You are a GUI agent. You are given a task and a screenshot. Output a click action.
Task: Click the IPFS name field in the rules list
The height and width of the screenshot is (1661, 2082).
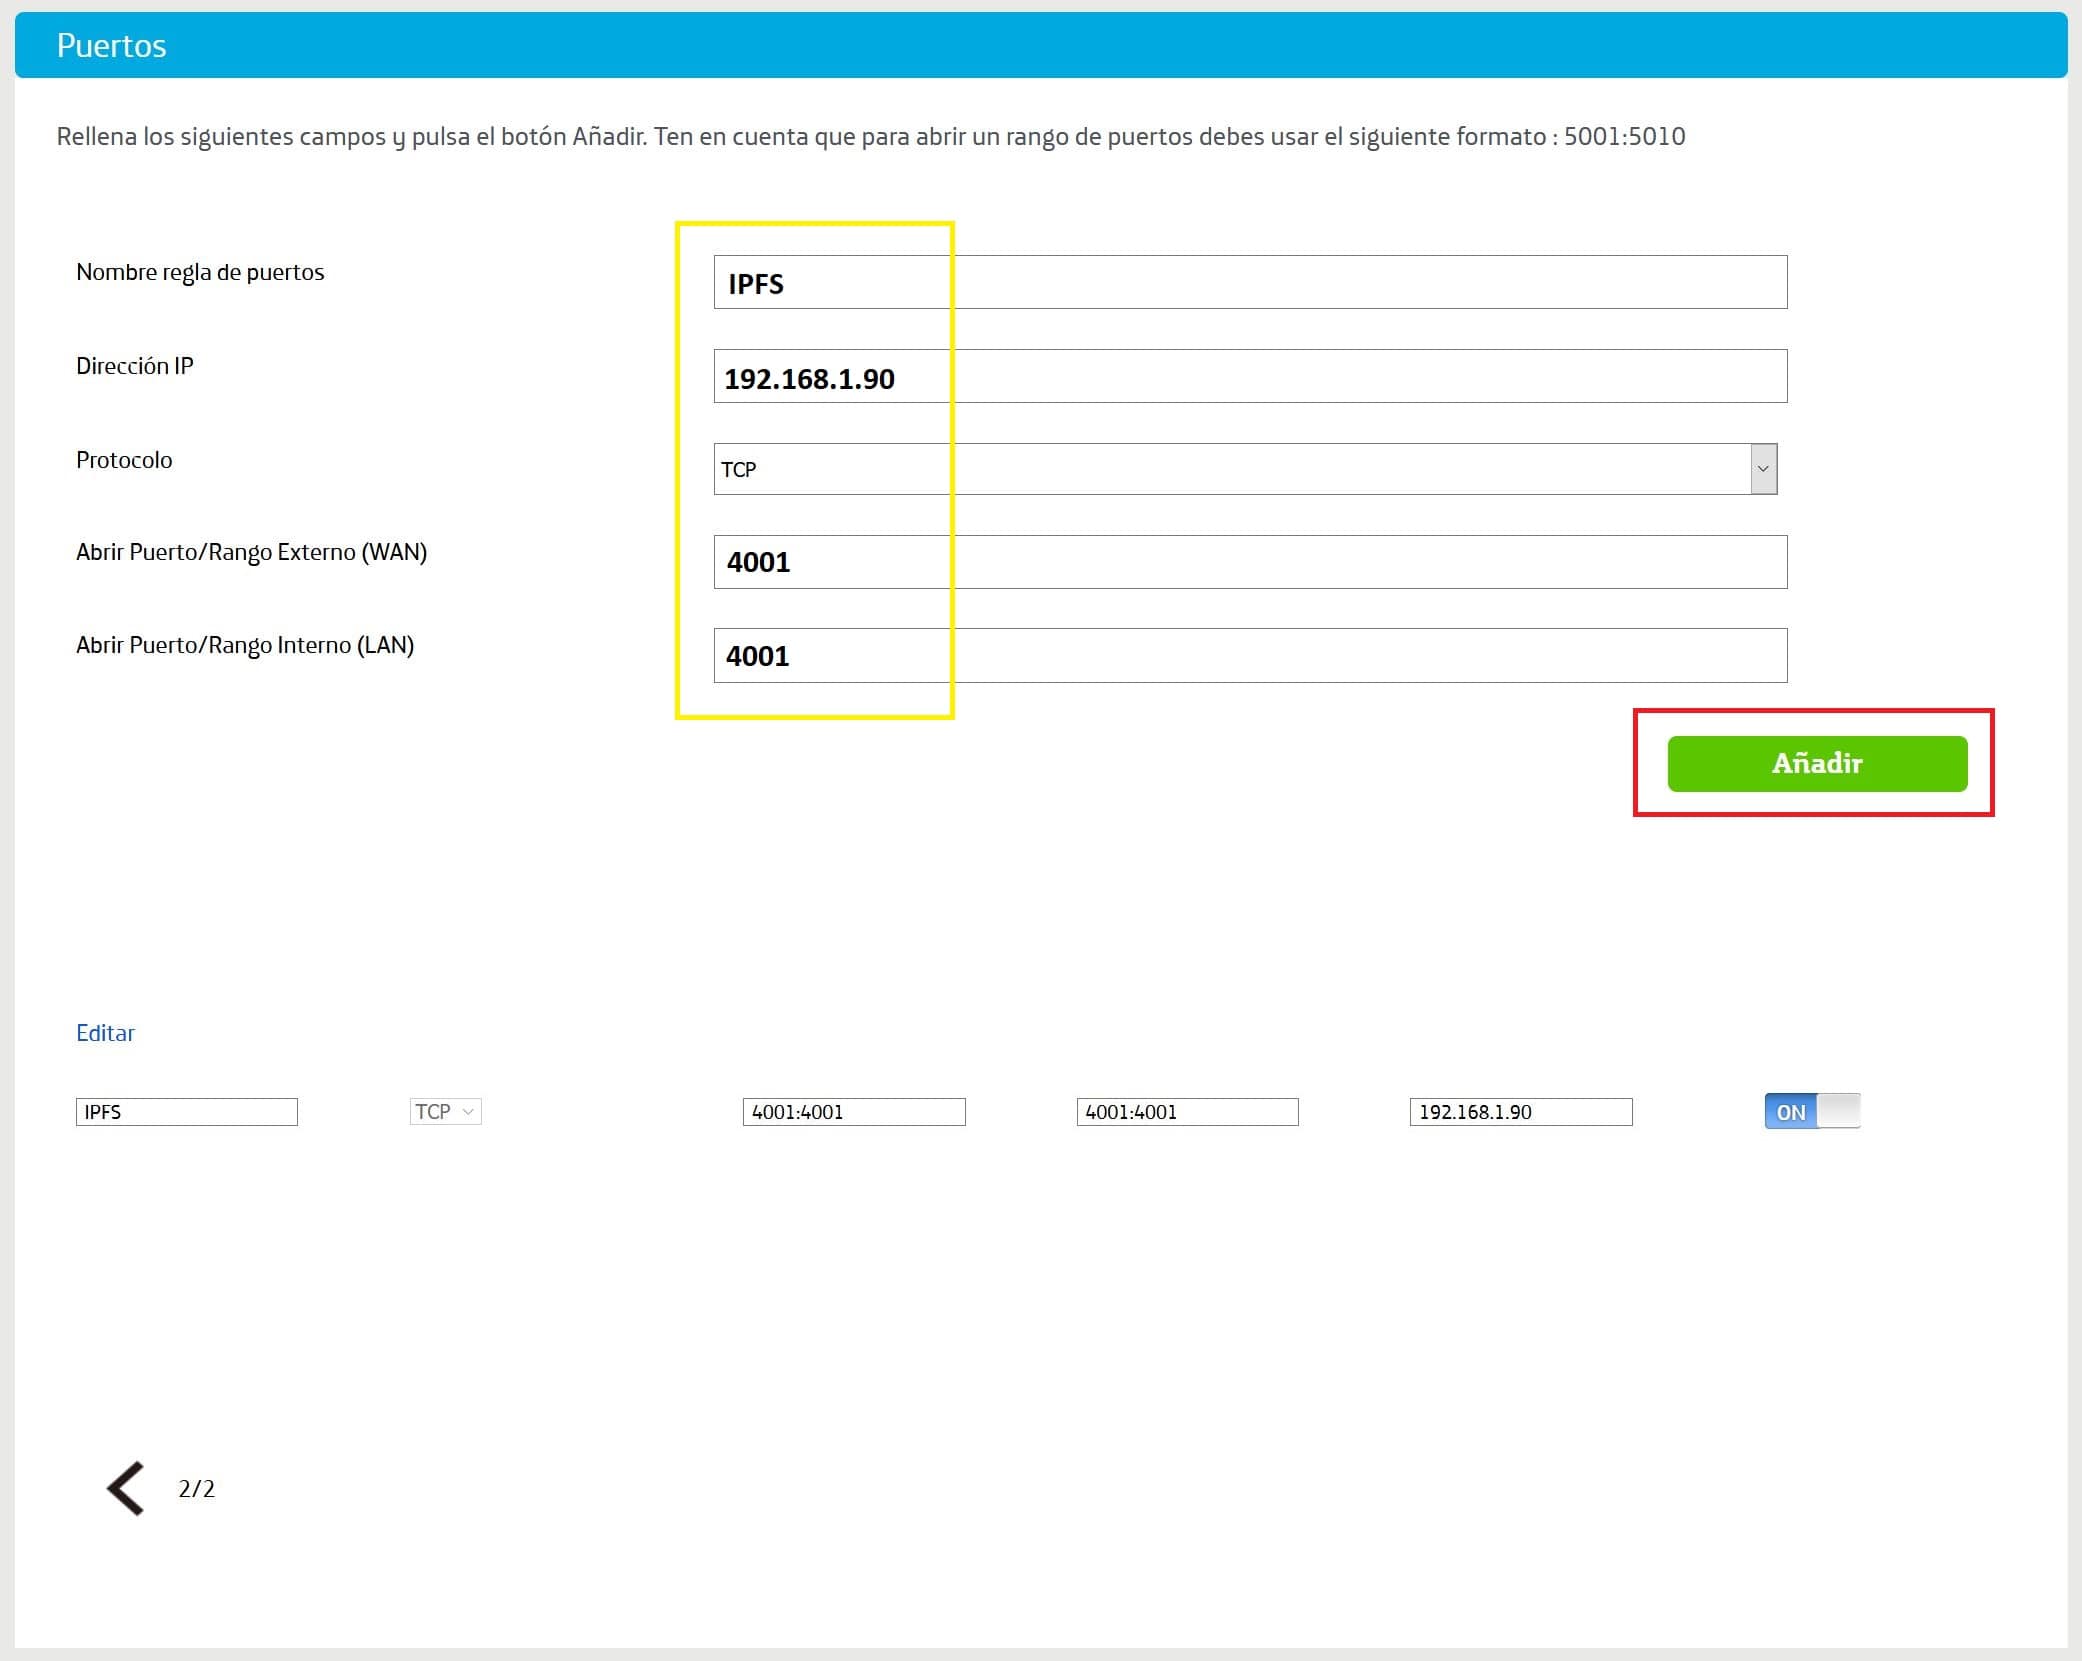pyautogui.click(x=186, y=1112)
